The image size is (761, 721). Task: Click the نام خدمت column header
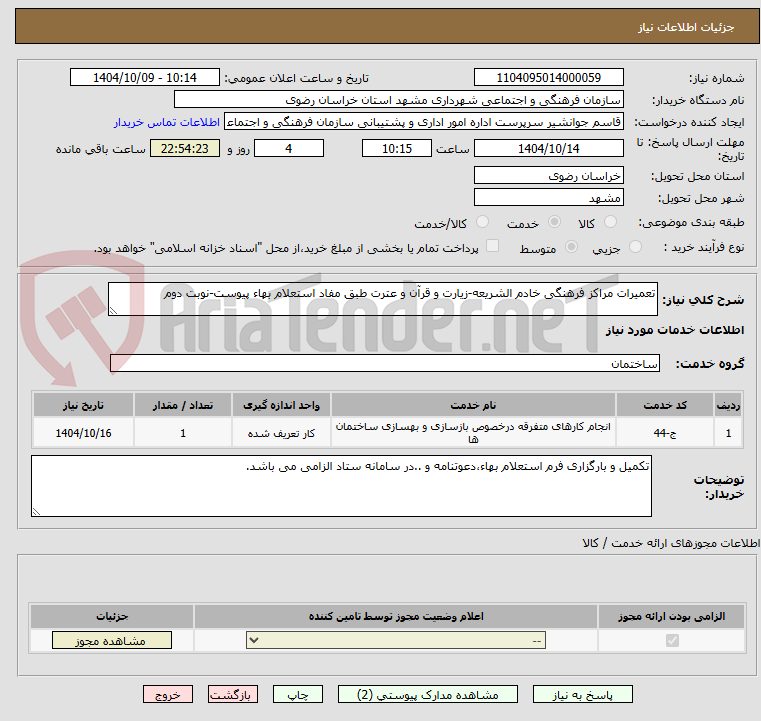pyautogui.click(x=473, y=405)
